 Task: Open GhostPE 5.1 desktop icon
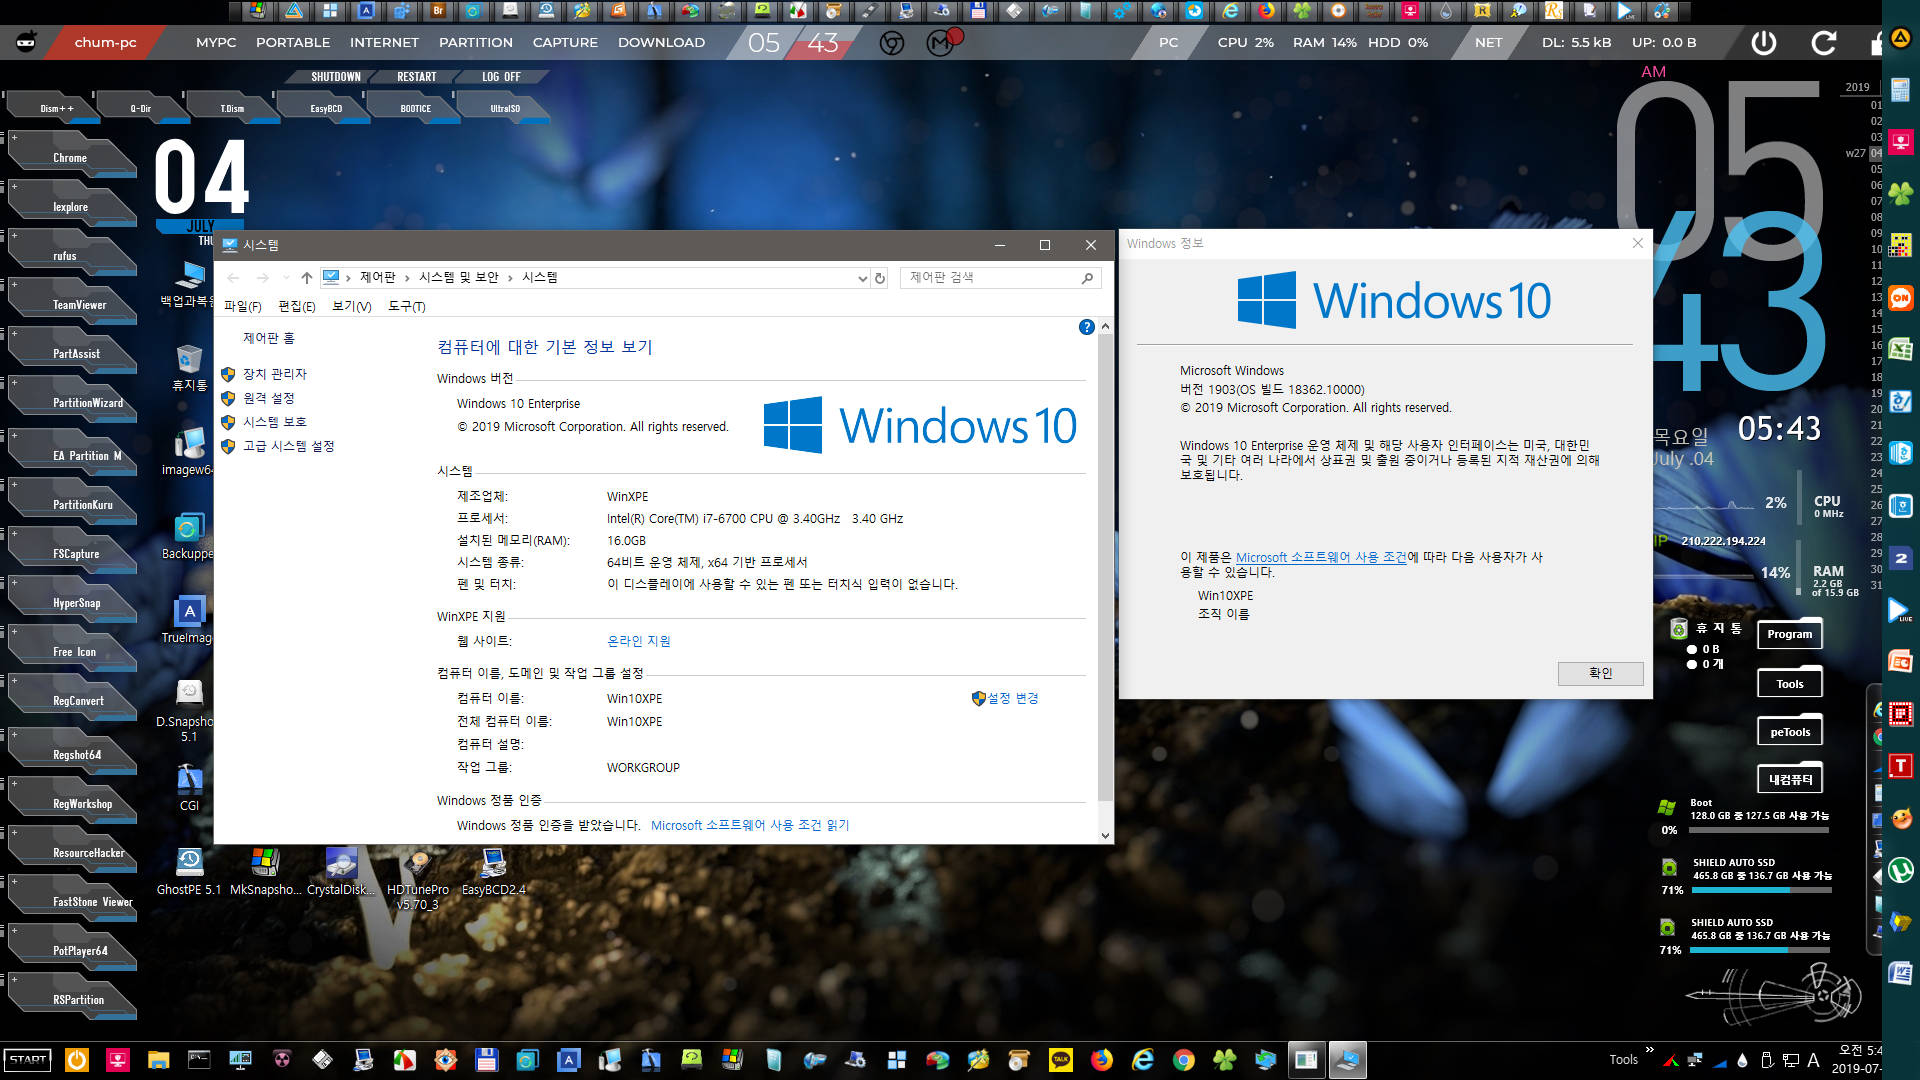coord(189,871)
